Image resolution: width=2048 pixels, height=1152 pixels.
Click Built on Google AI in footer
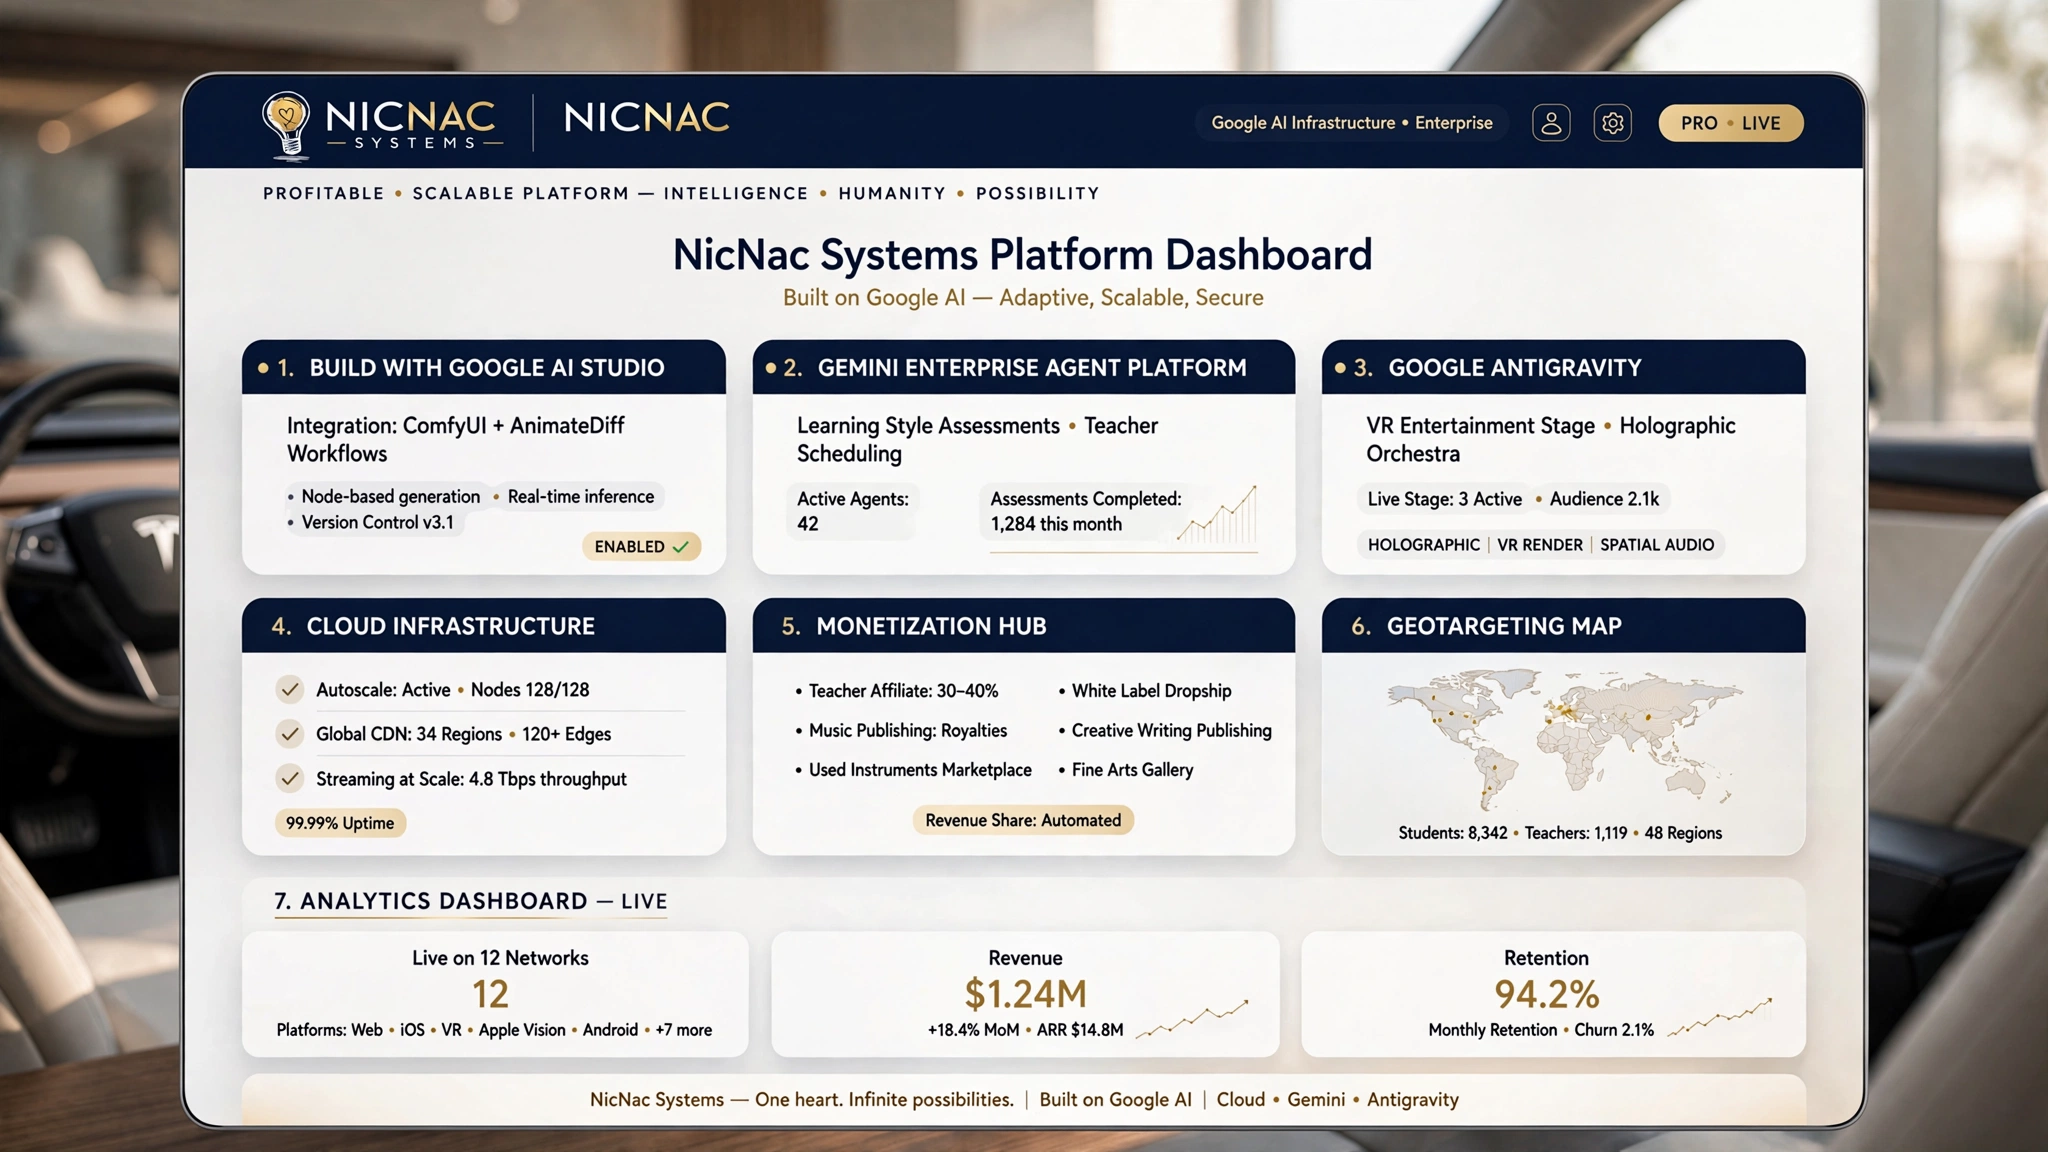tap(1115, 1099)
